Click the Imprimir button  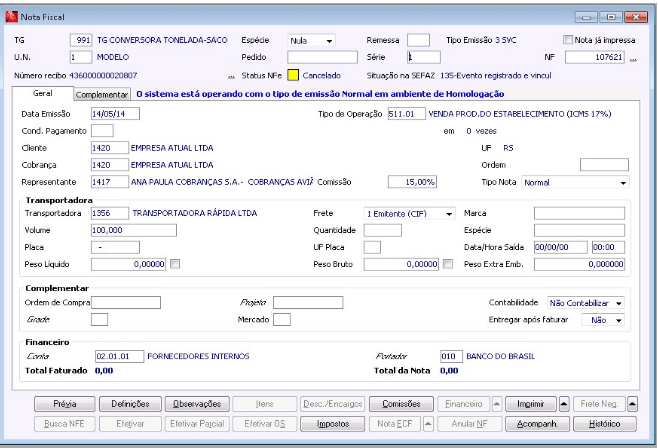pyautogui.click(x=531, y=404)
